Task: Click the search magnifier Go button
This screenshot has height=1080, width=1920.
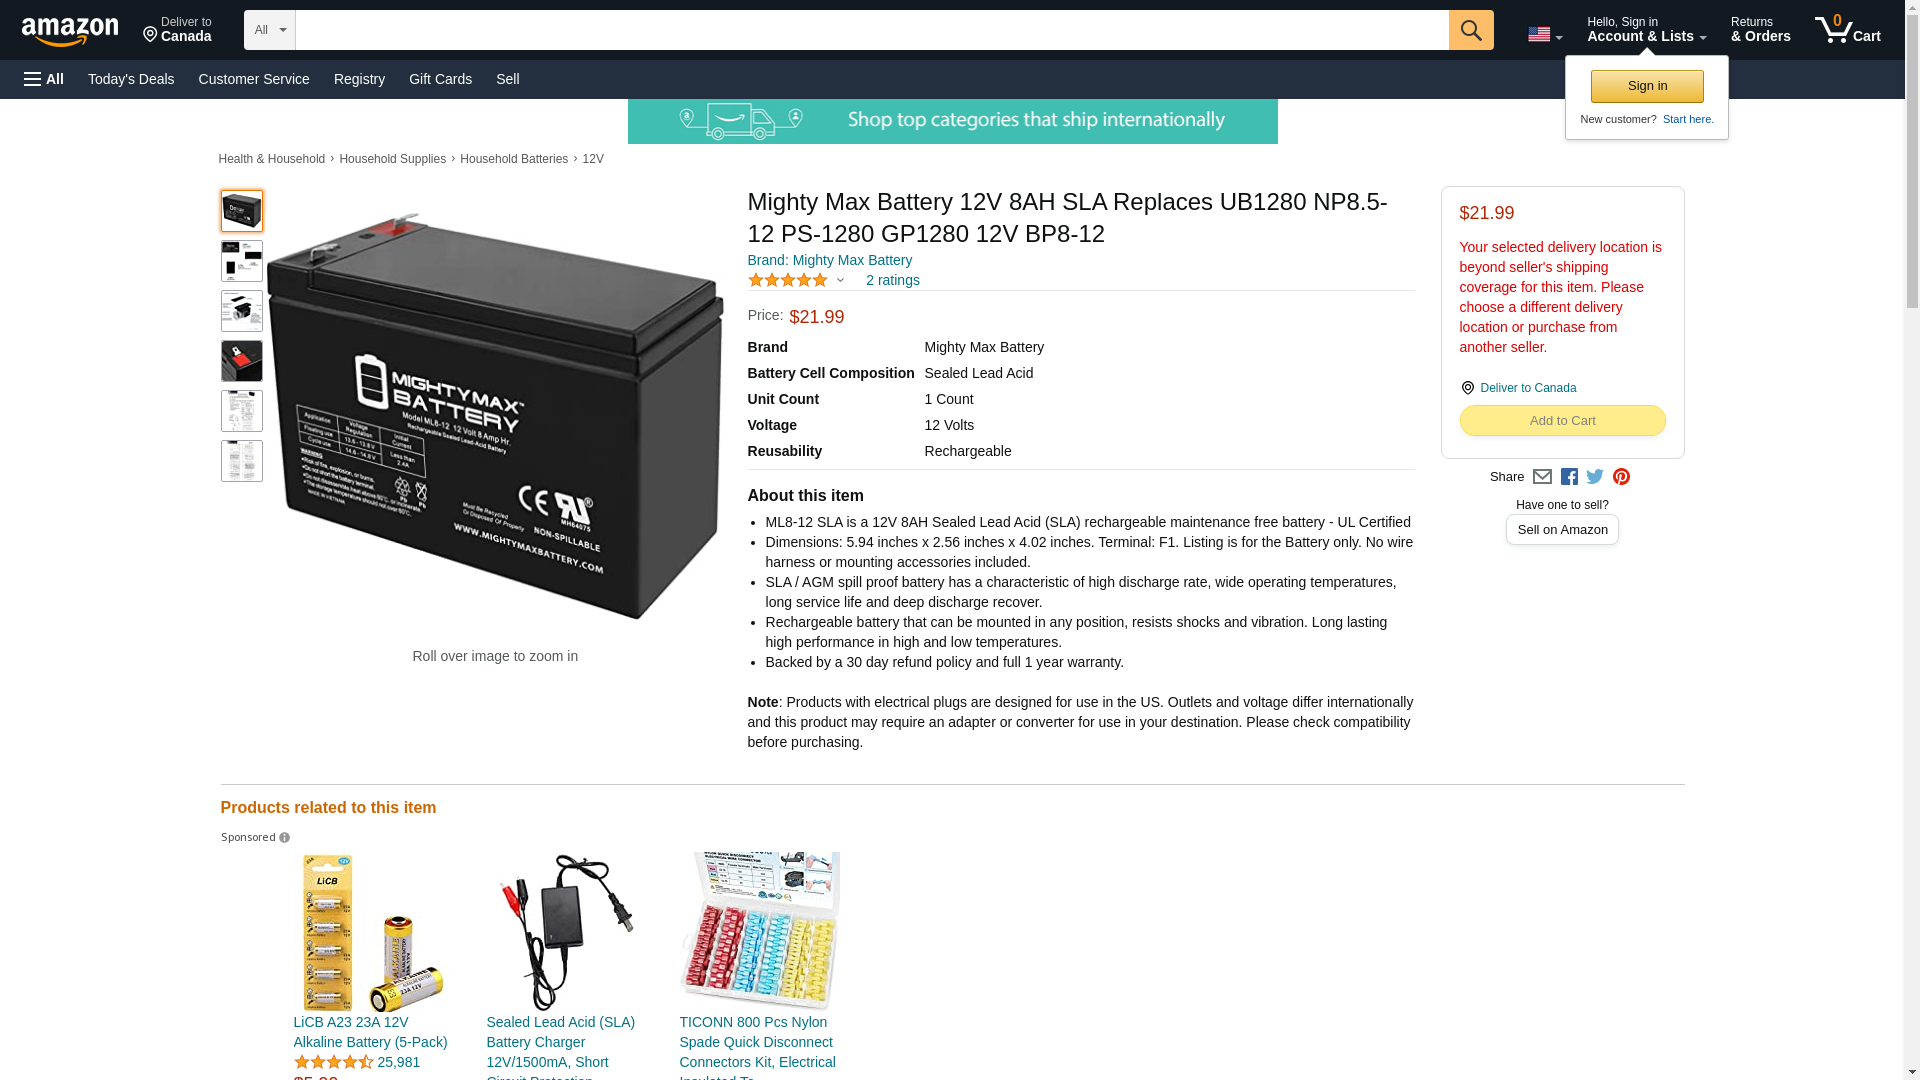Action: (x=1470, y=30)
